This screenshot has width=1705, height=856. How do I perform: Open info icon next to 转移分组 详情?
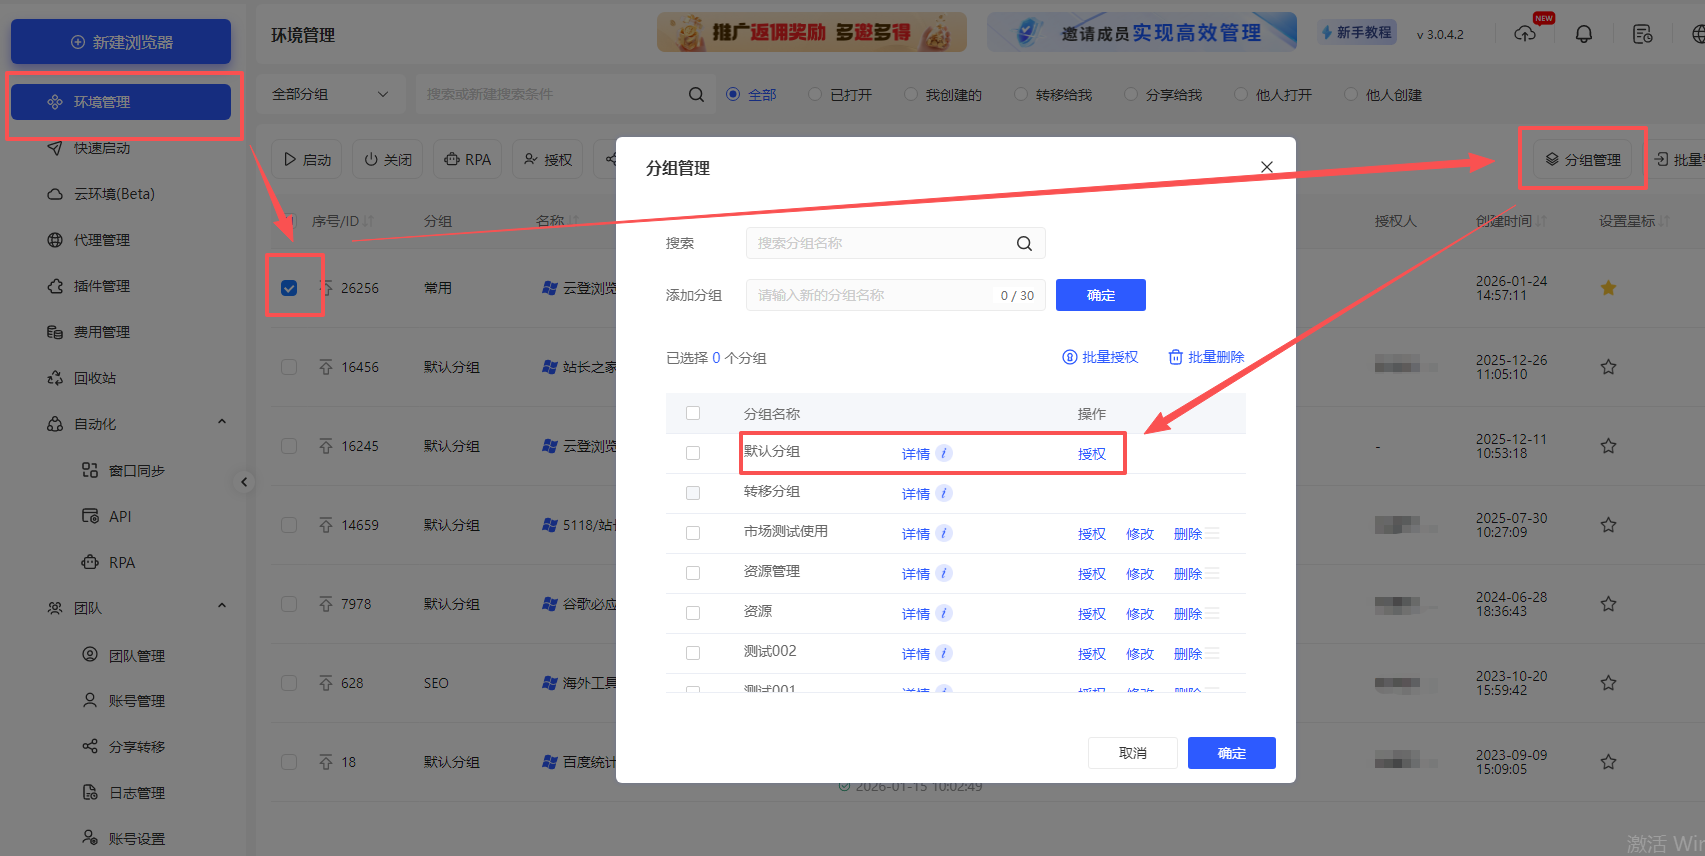(944, 493)
